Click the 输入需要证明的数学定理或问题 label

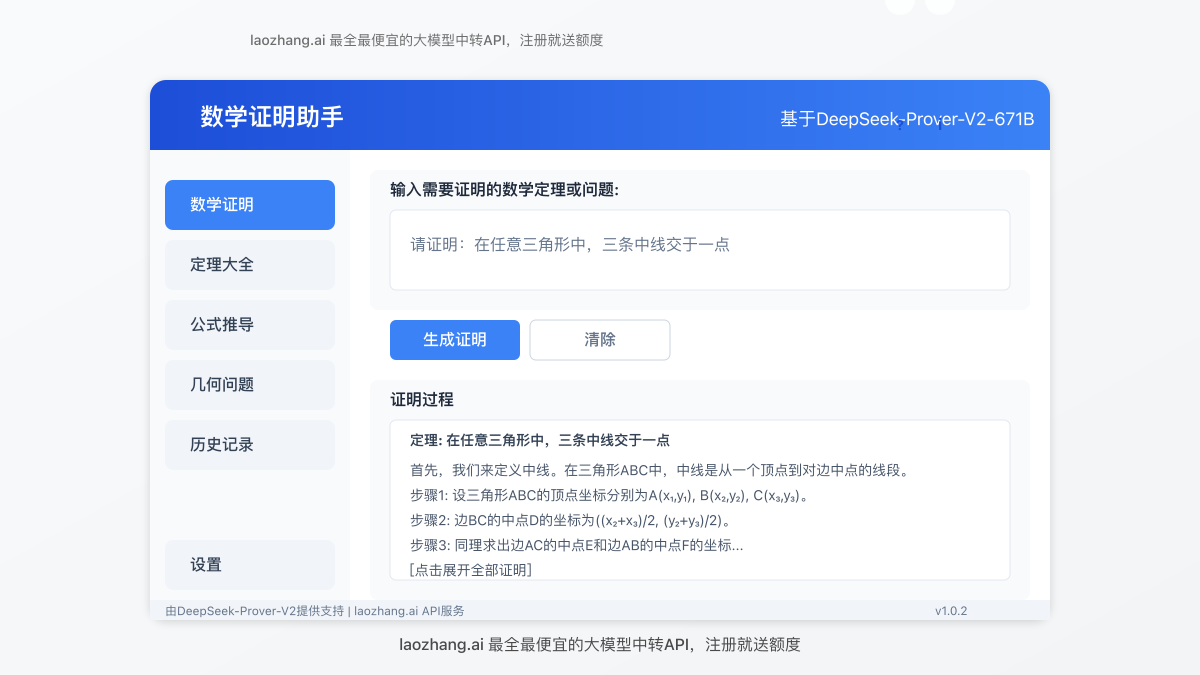[x=505, y=189]
